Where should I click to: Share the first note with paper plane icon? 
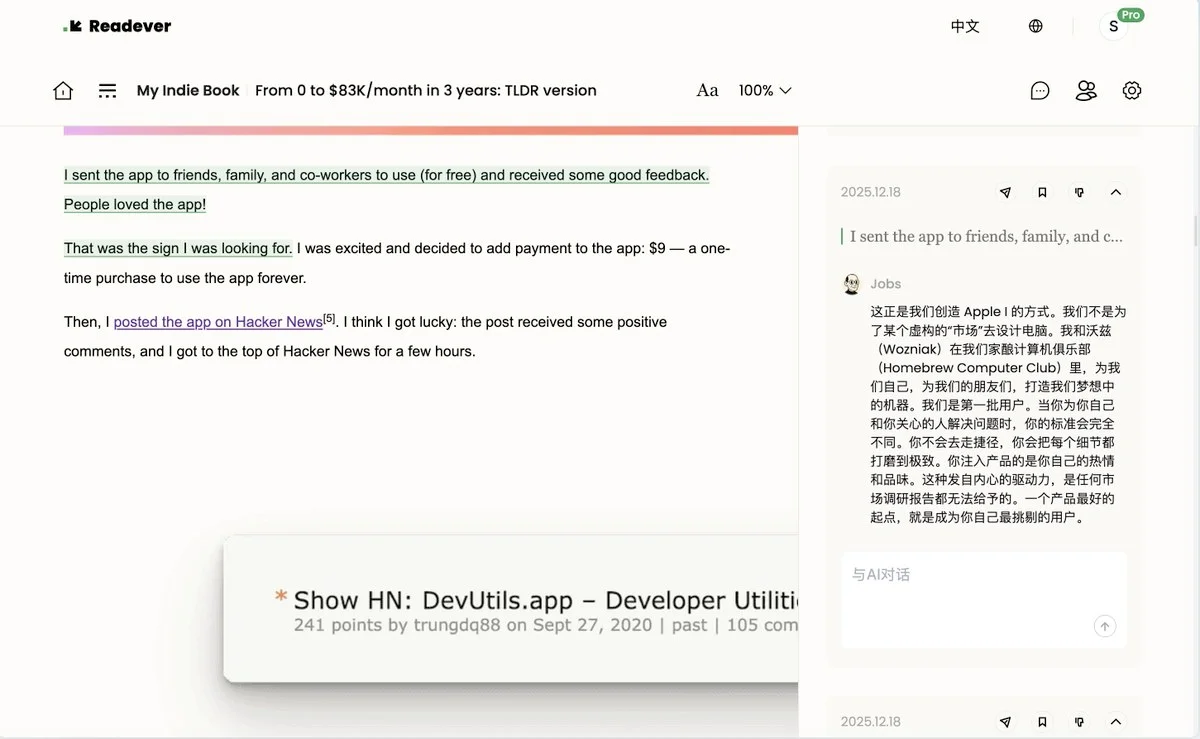click(x=1006, y=193)
